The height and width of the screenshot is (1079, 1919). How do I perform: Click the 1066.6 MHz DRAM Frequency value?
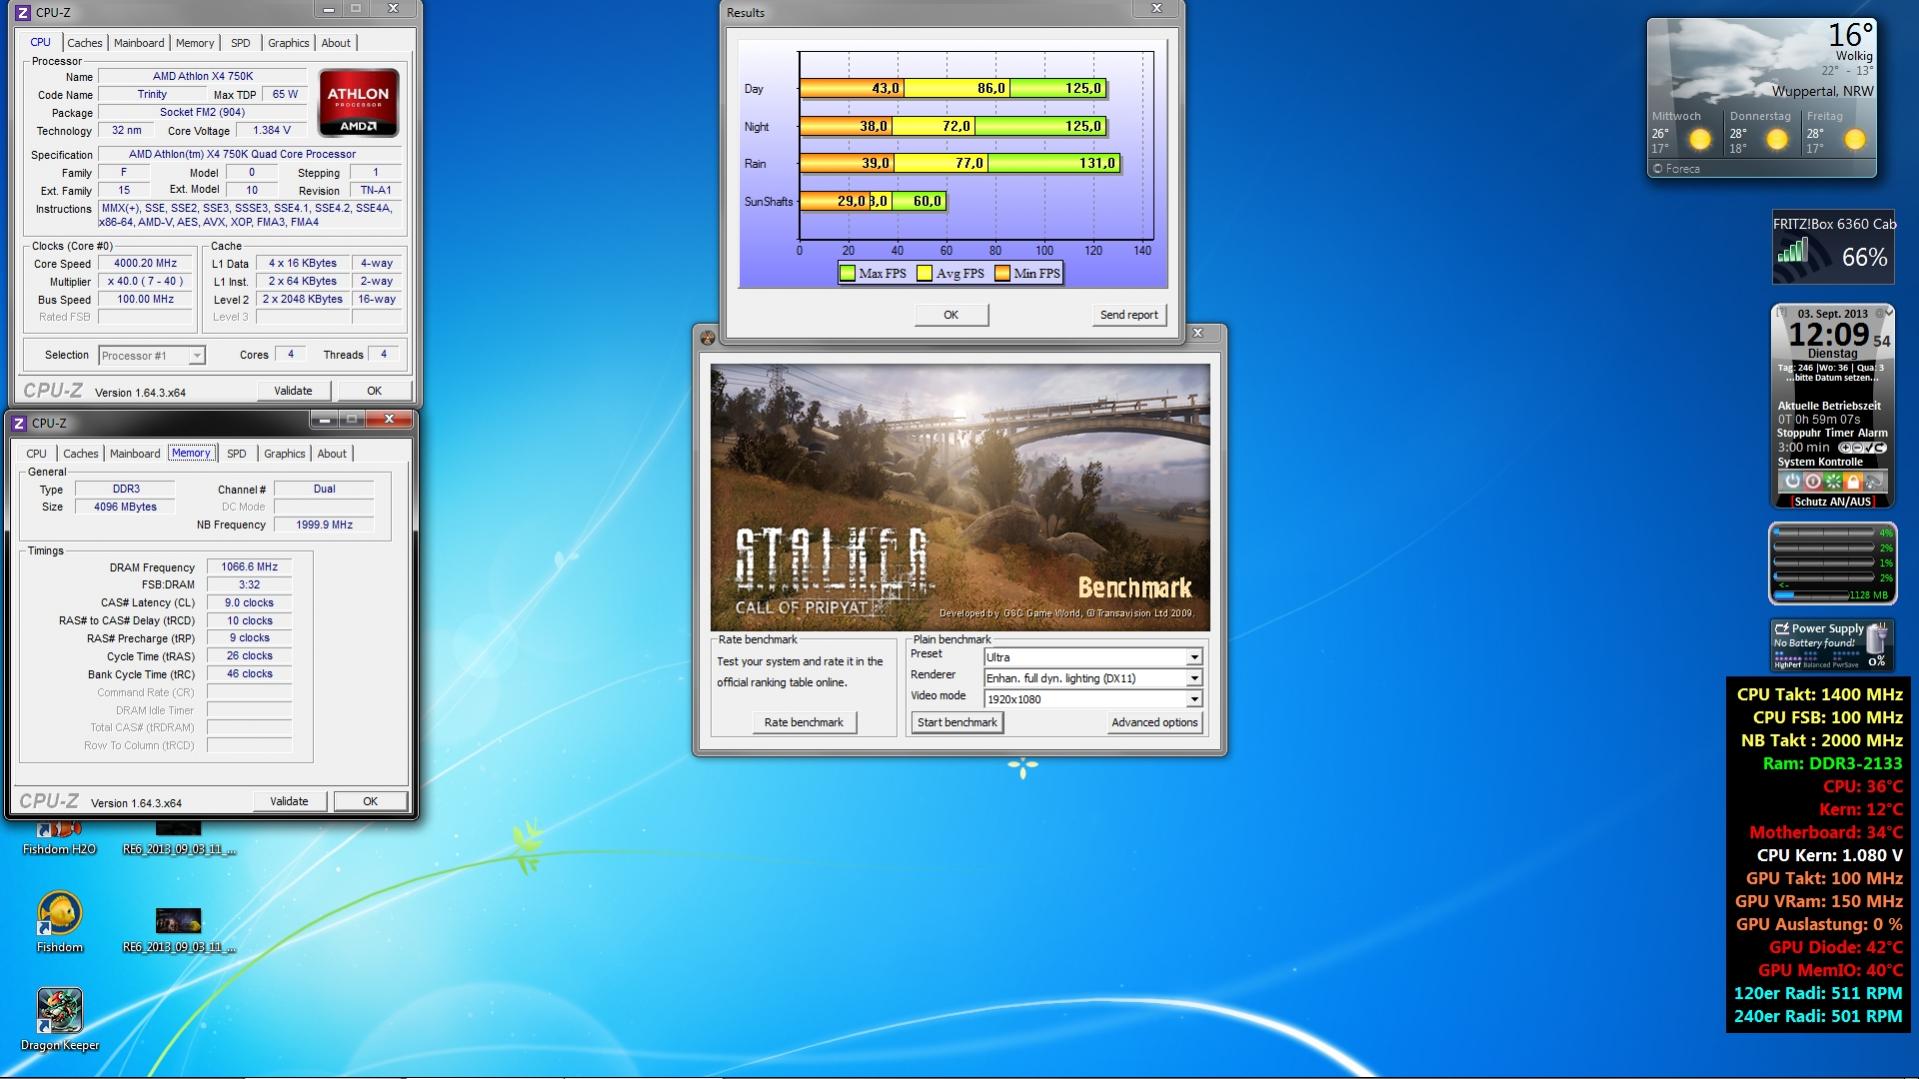pyautogui.click(x=250, y=567)
